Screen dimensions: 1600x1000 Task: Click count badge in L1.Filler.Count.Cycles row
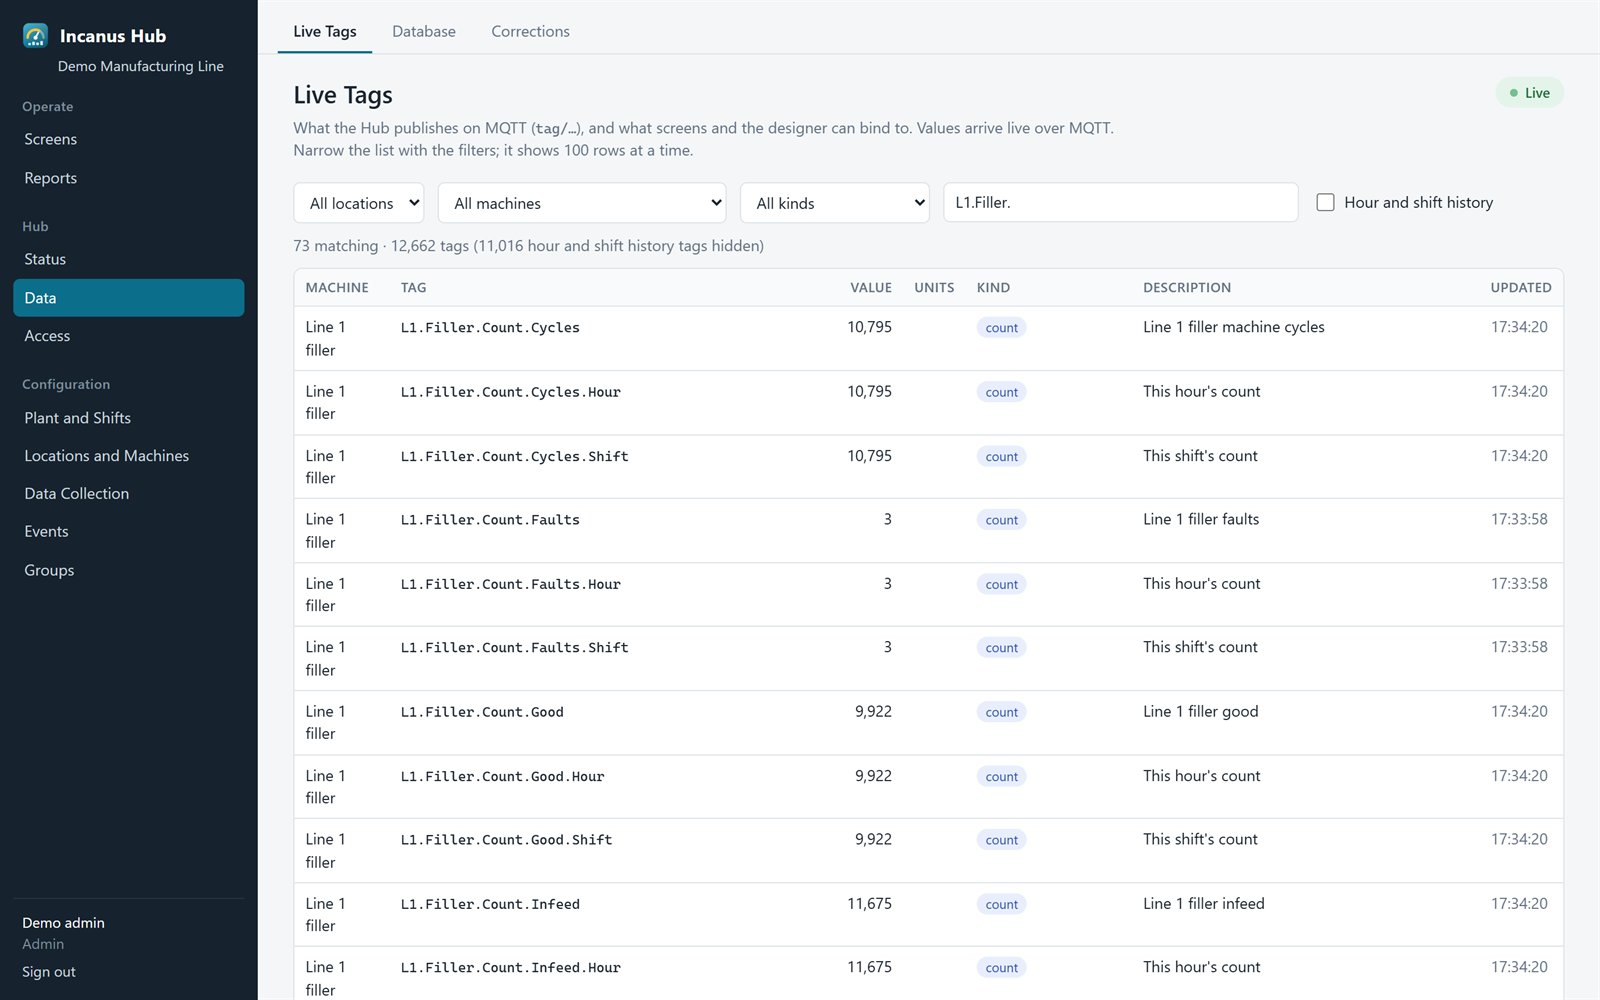(1001, 328)
